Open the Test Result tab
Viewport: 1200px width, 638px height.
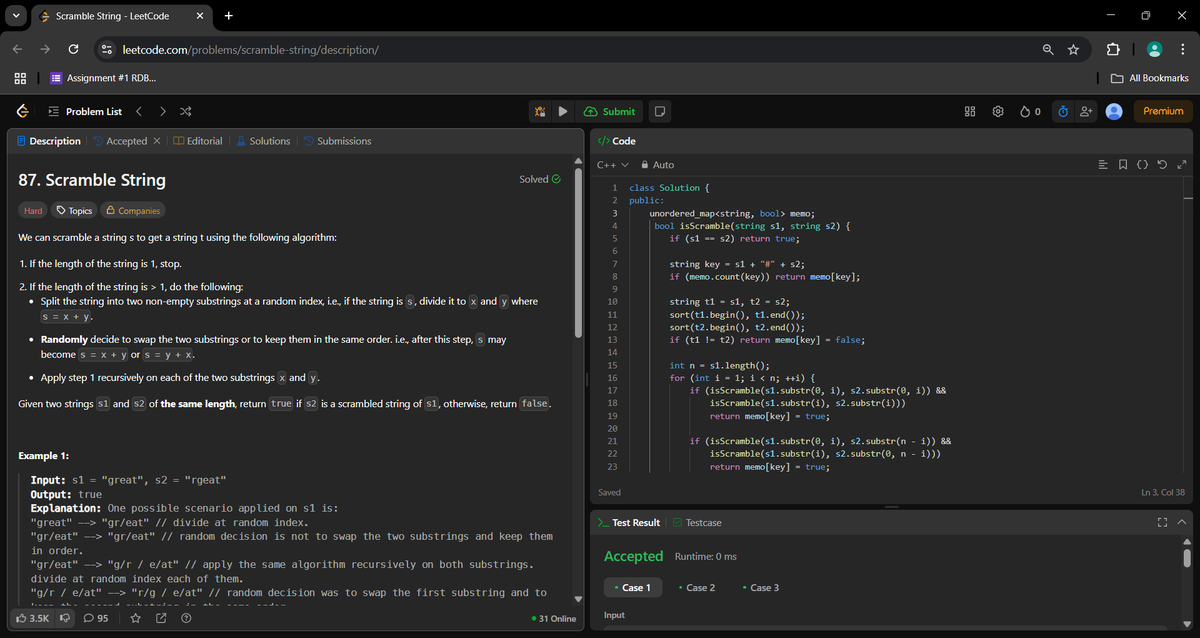click(629, 522)
